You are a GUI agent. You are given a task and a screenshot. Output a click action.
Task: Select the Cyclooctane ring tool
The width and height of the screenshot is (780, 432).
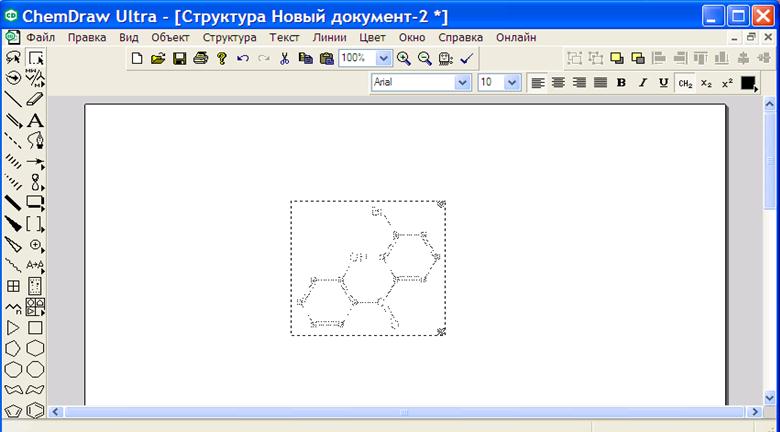pos(35,369)
